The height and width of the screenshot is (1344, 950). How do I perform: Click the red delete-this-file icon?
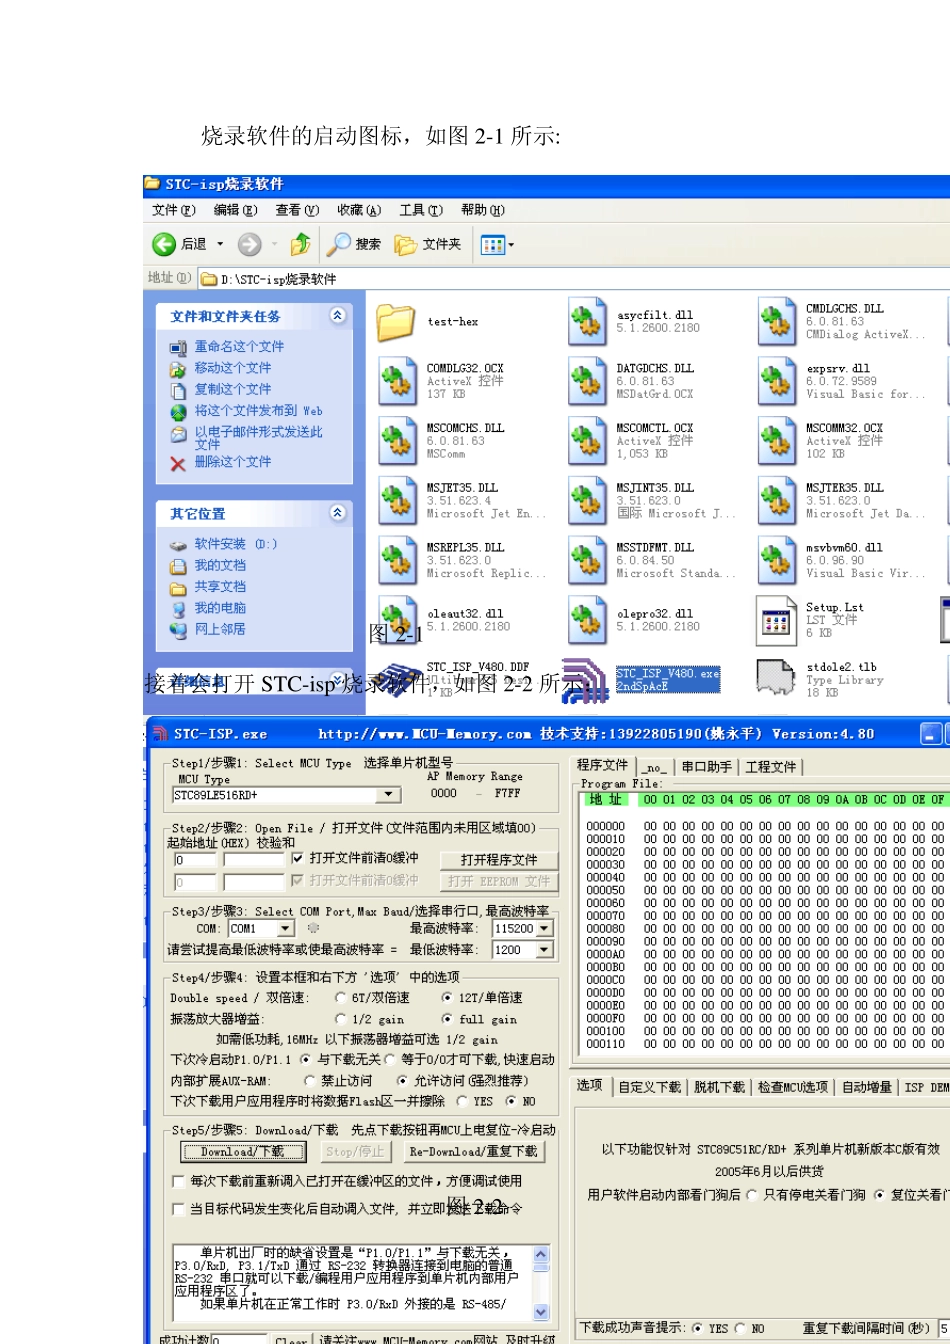178,463
